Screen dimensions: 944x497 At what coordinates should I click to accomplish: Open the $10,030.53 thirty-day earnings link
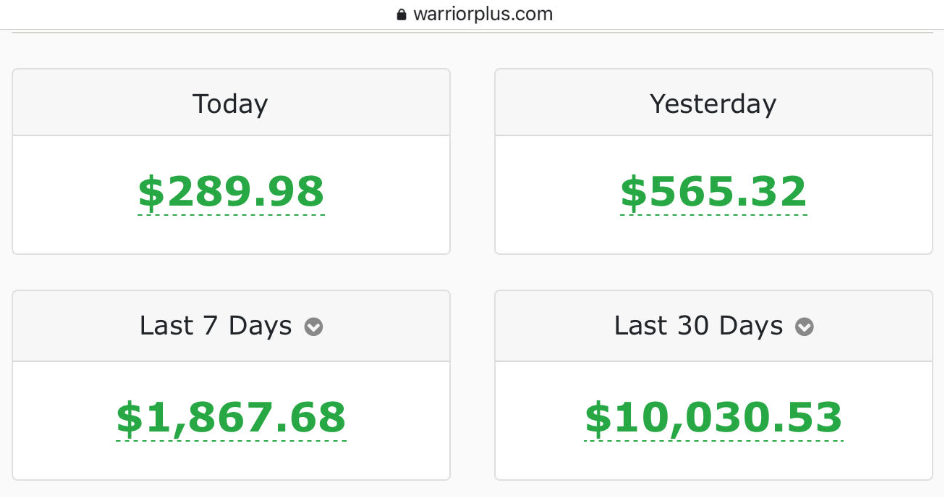[713, 418]
